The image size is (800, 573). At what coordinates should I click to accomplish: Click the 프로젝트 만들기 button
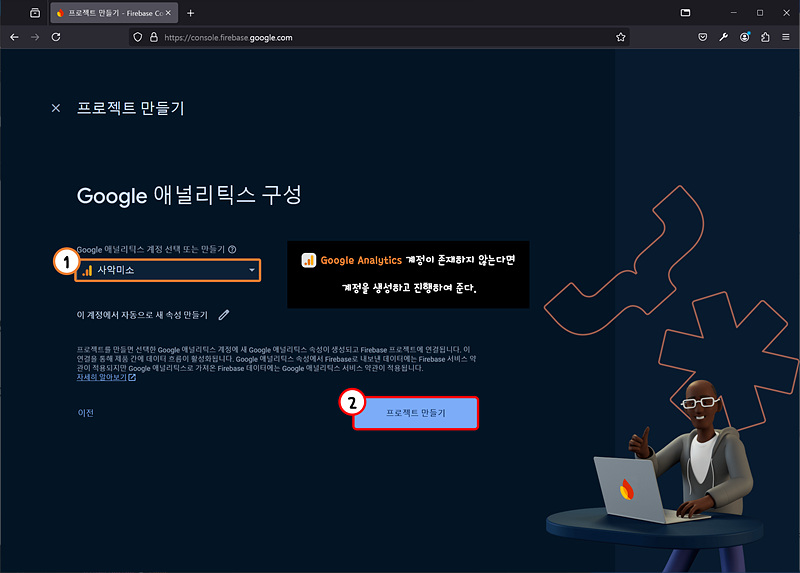click(x=415, y=413)
